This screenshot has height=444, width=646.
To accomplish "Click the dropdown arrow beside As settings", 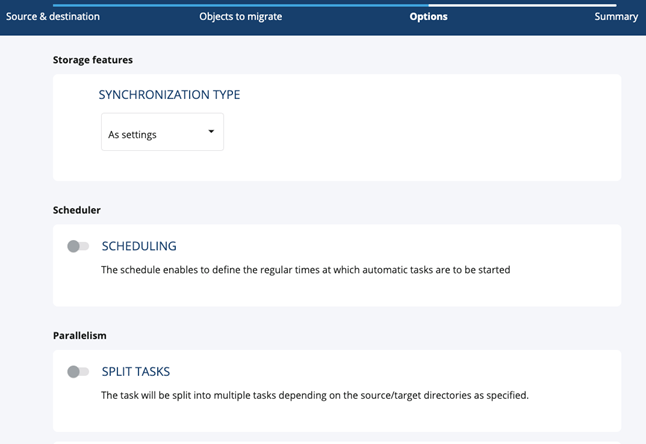I will 211,131.
